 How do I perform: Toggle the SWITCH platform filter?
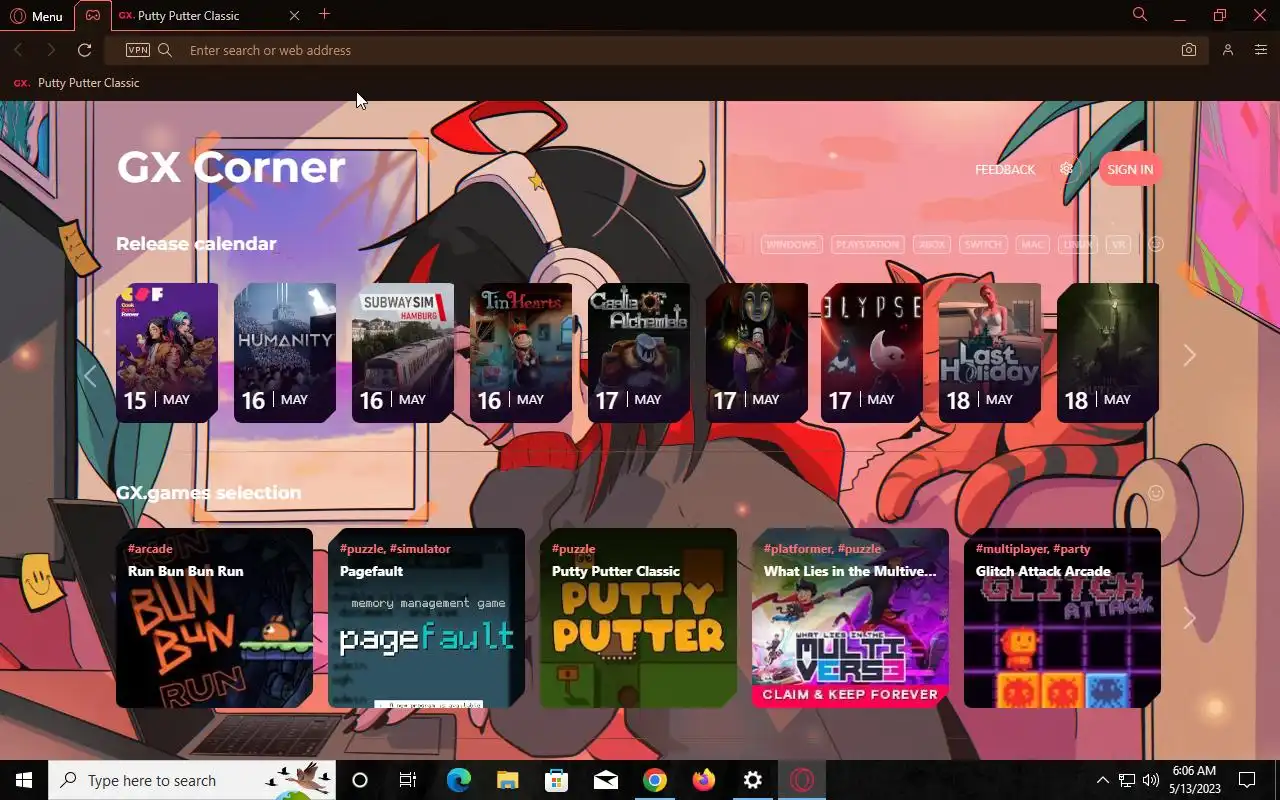[983, 244]
